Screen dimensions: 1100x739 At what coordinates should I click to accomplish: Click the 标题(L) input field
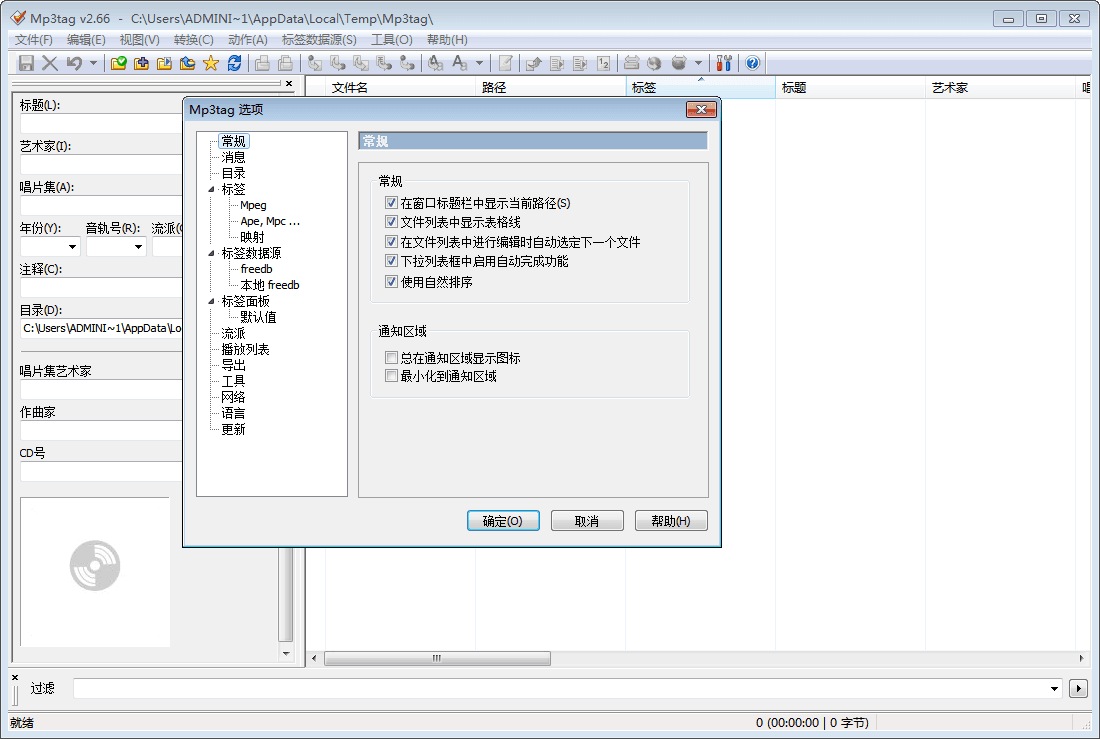point(101,124)
